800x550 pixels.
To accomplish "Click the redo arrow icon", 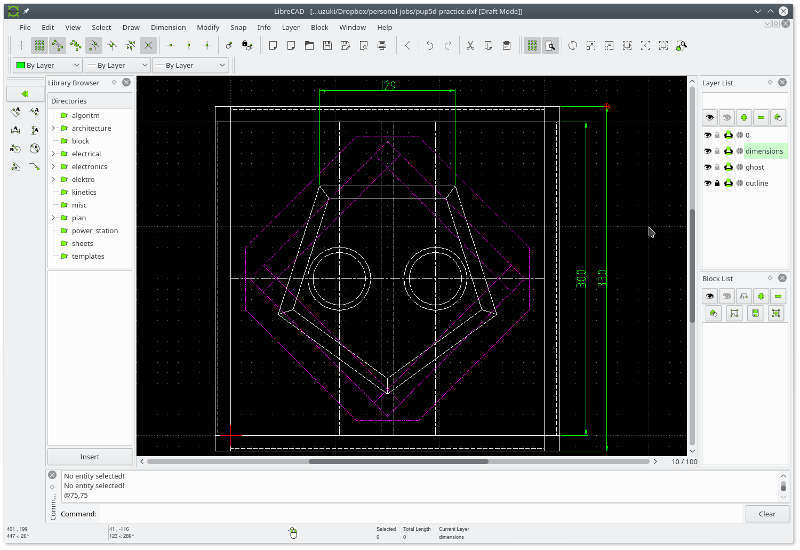I will coord(447,46).
